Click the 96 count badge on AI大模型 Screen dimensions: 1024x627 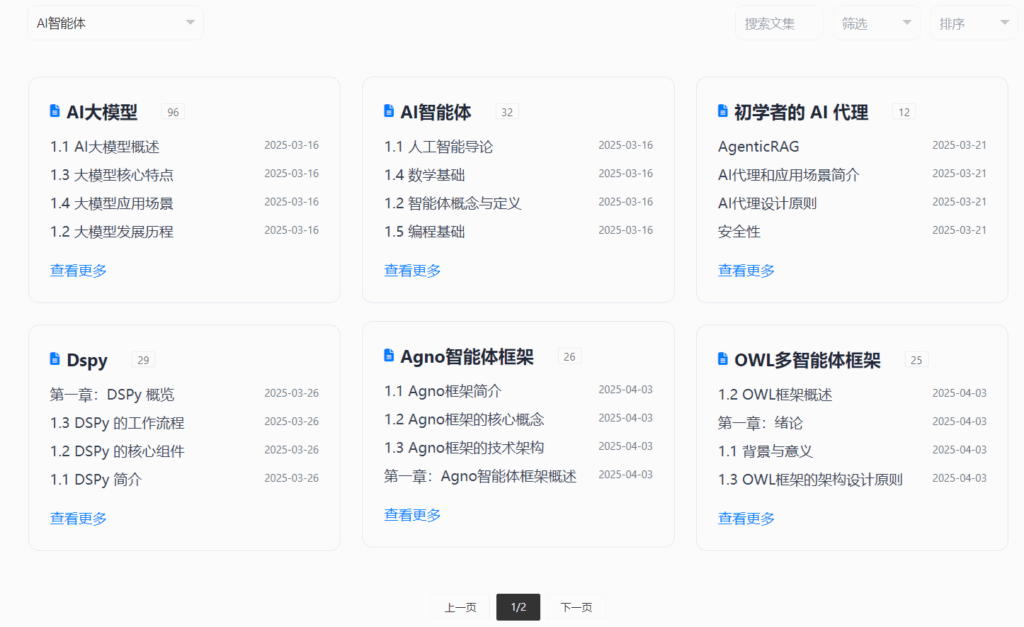click(173, 112)
